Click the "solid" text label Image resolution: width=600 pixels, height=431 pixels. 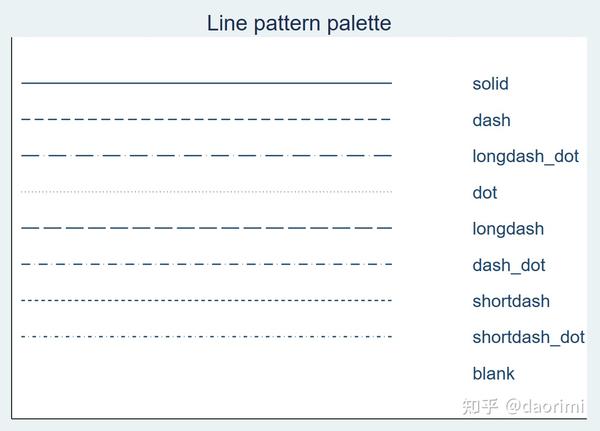coord(490,84)
